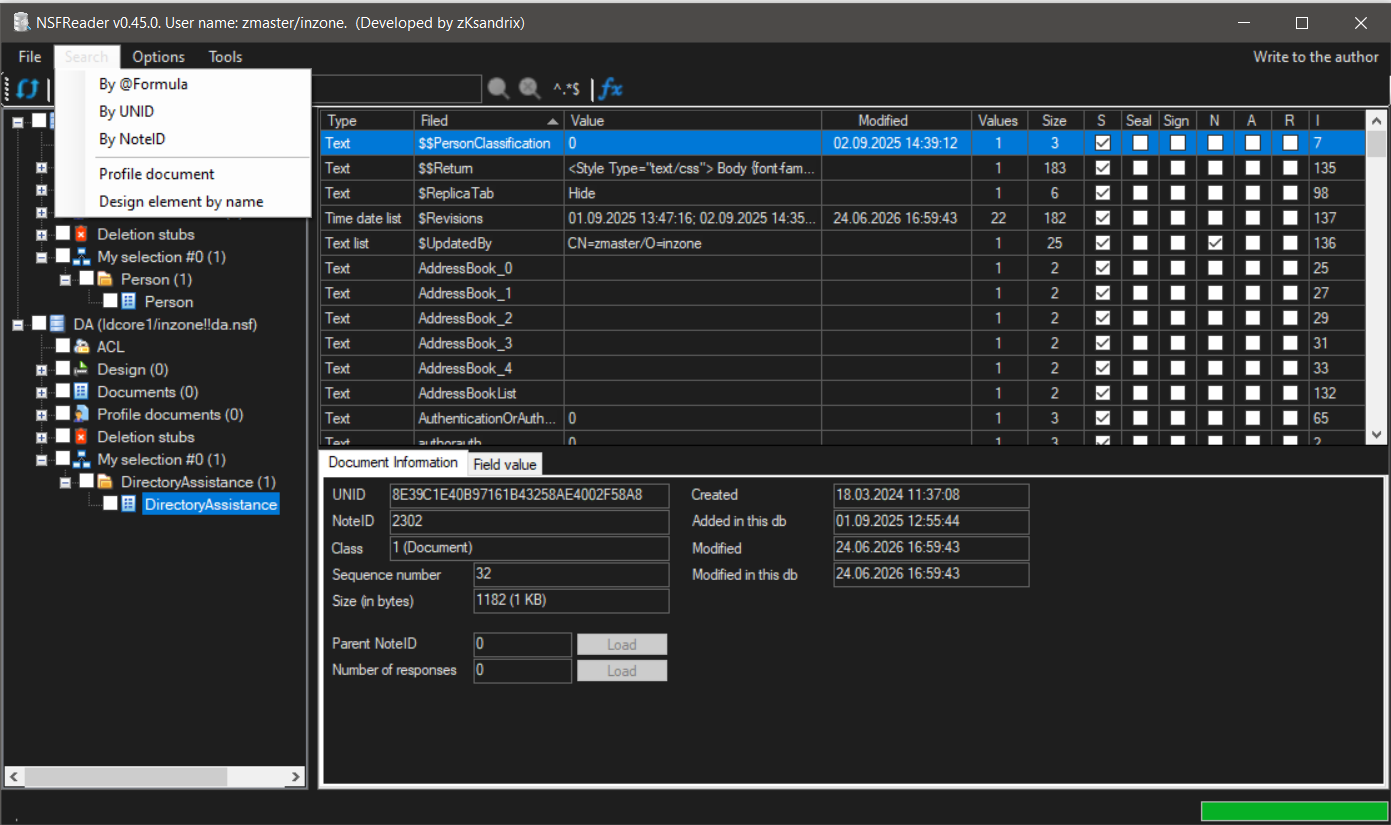Click the magnifier search icon

[x=498, y=89]
